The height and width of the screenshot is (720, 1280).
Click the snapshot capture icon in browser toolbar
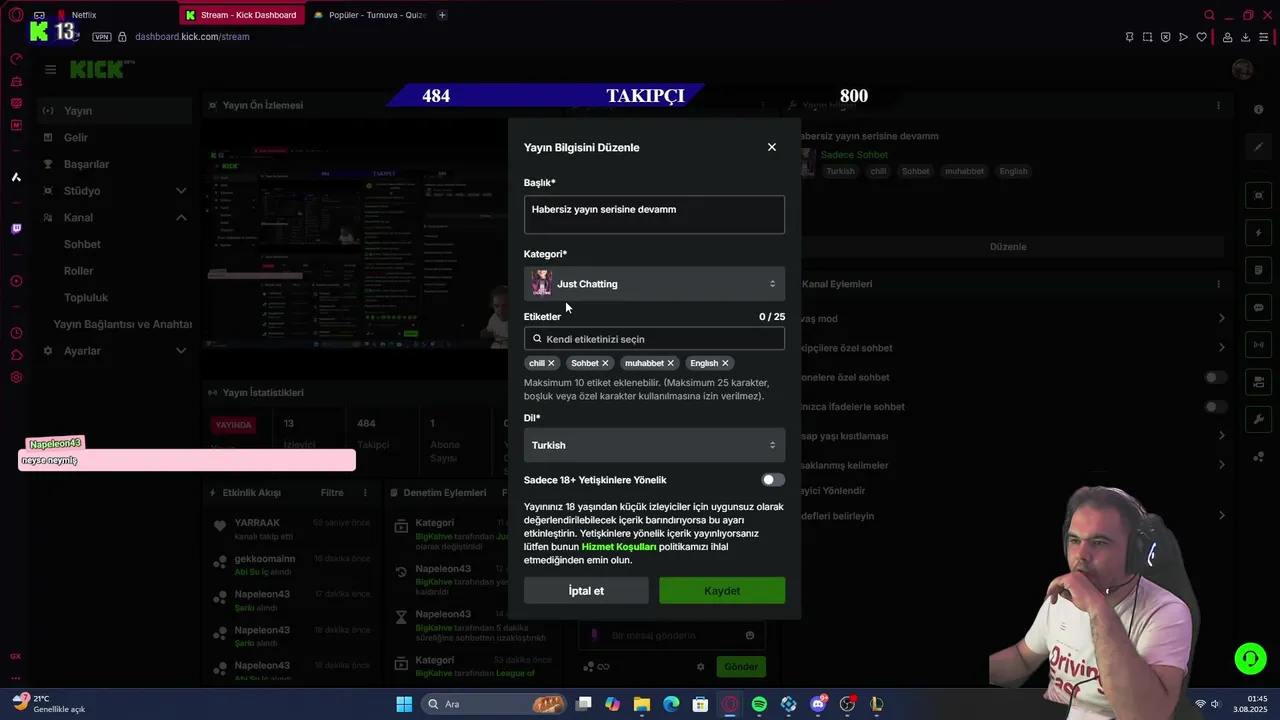1147,37
